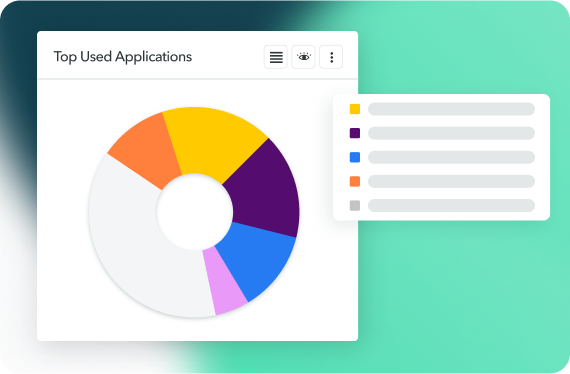The height and width of the screenshot is (374, 570).
Task: Click the placeholder label beside yellow swatch
Action: click(451, 109)
